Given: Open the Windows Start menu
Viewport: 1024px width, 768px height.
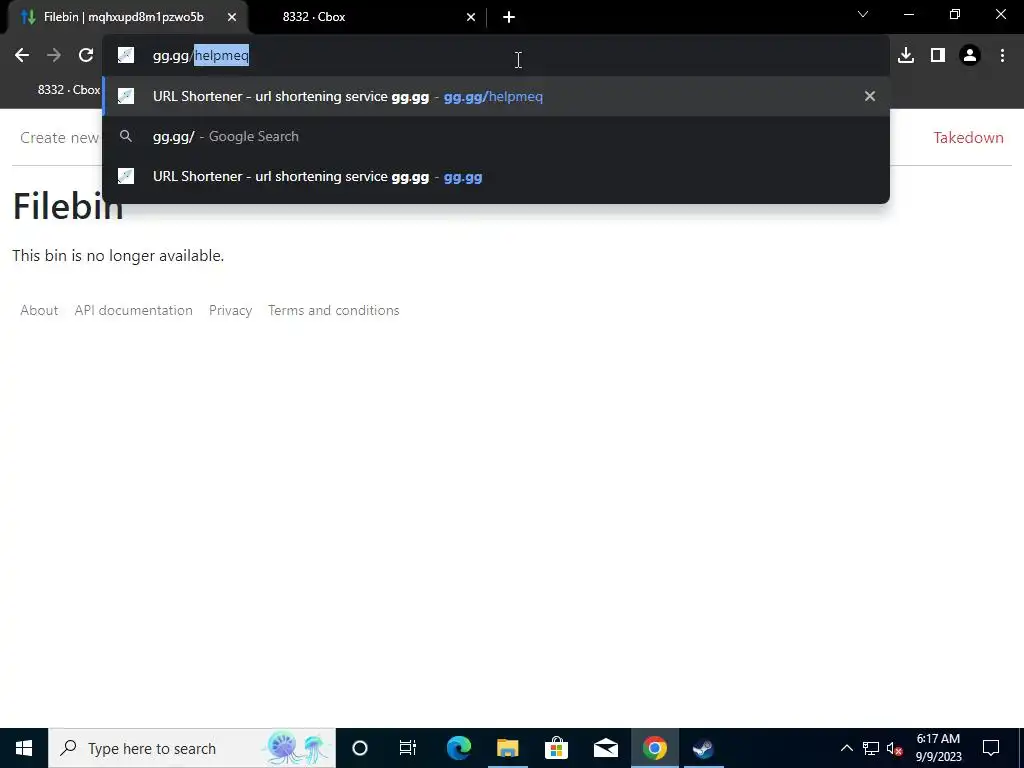Looking at the screenshot, I should point(24,748).
